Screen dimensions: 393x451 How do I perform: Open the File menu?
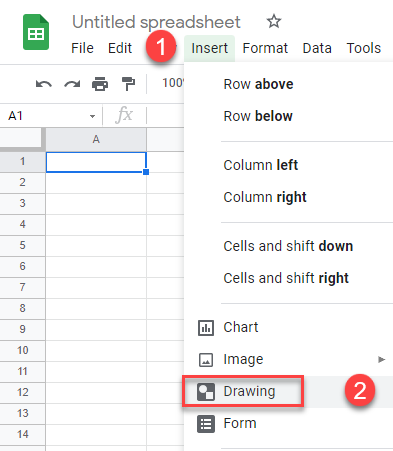coord(82,48)
